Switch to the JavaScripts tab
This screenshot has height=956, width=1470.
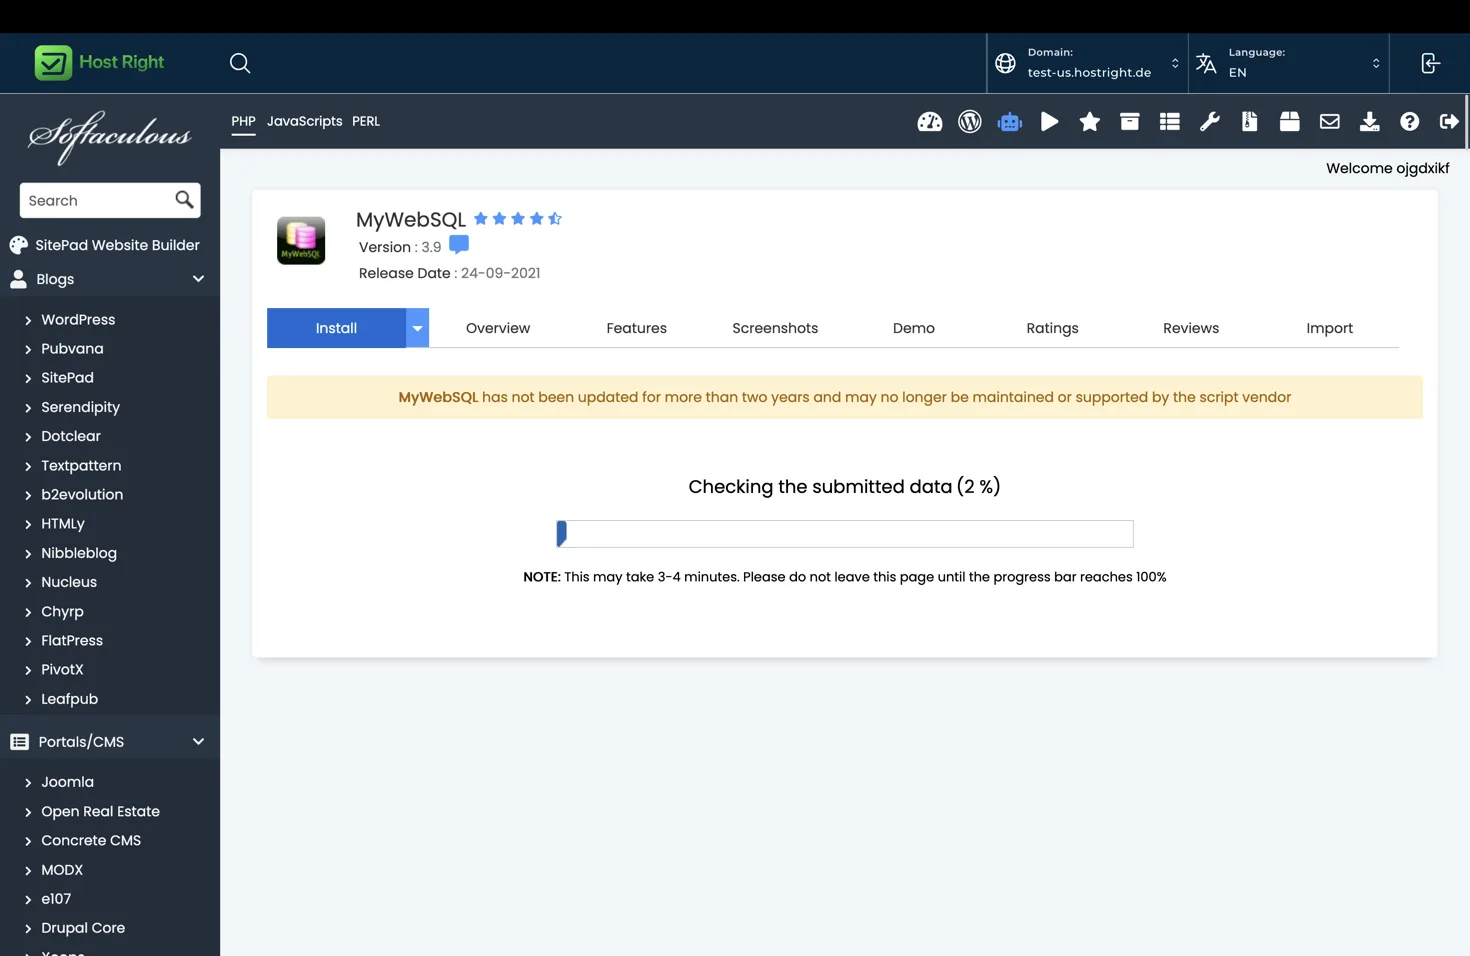point(304,121)
